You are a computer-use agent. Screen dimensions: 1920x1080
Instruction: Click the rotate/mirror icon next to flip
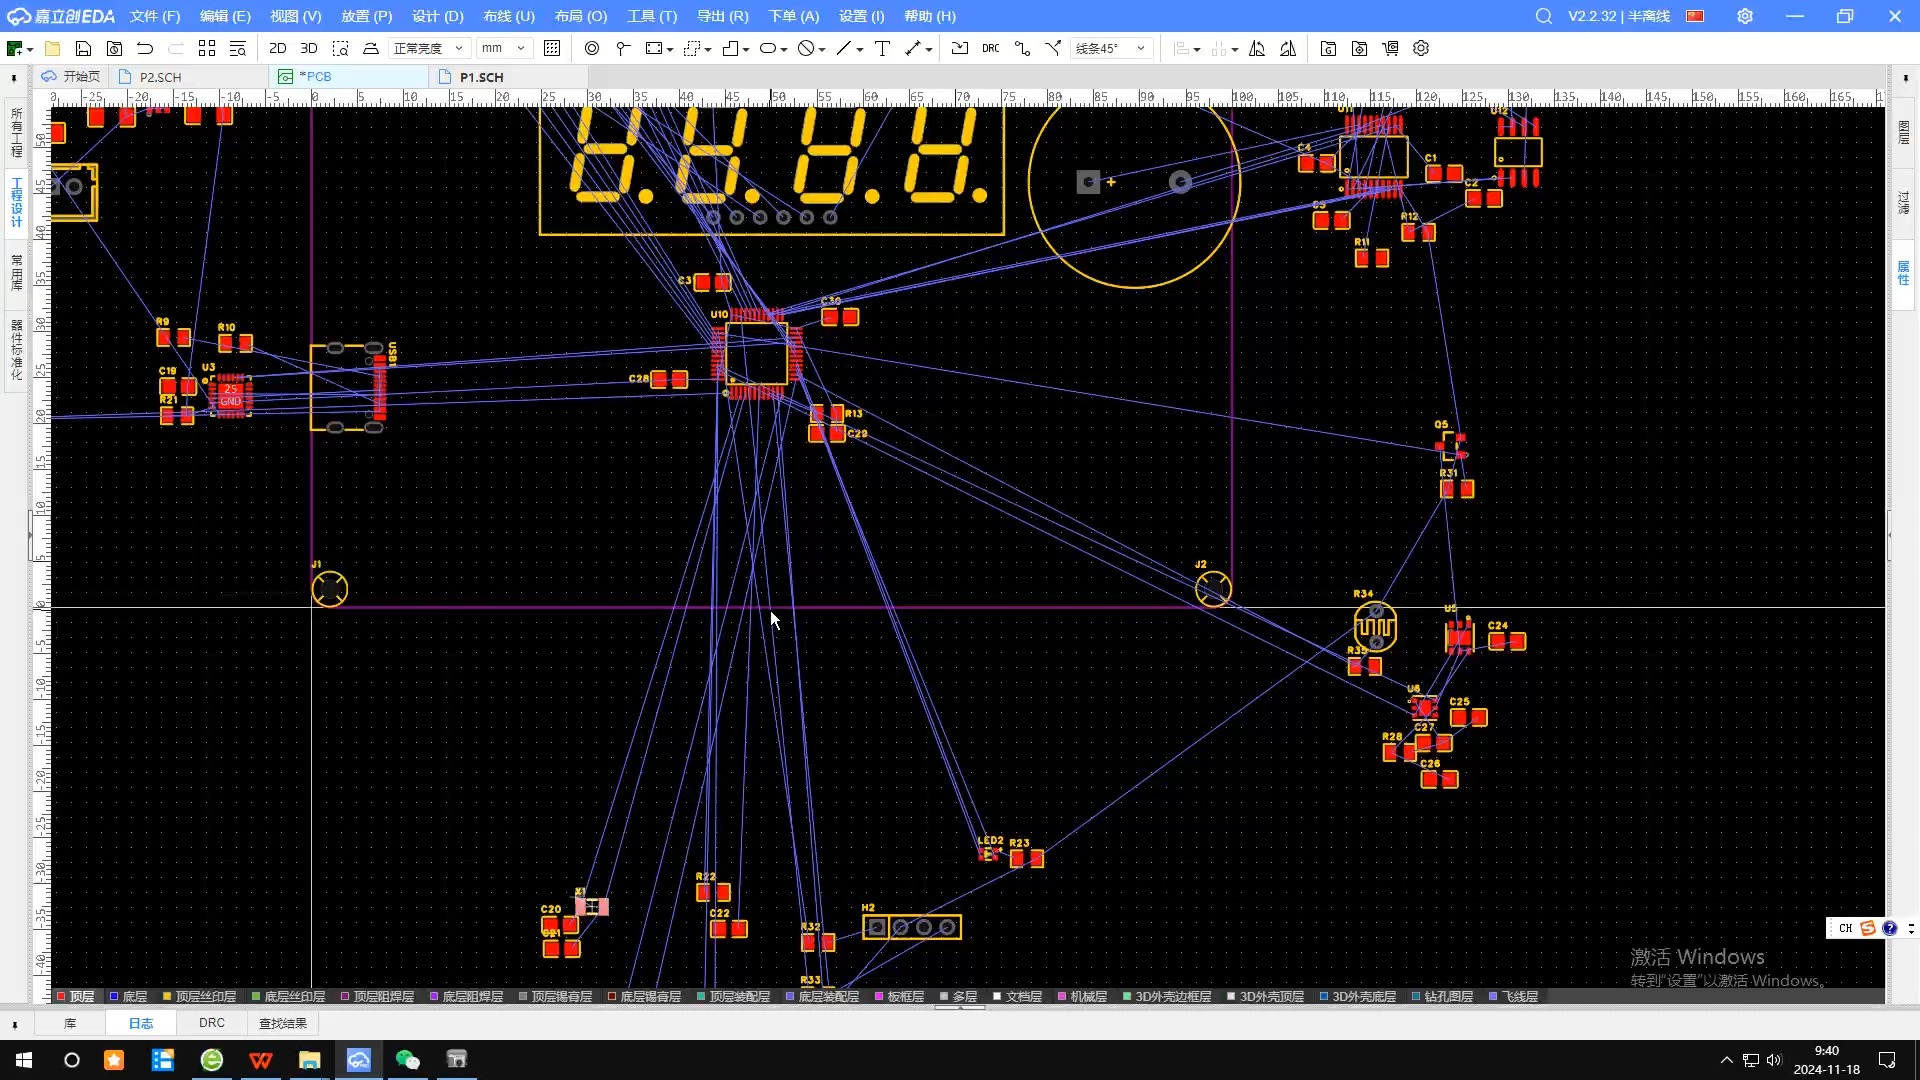point(1288,48)
